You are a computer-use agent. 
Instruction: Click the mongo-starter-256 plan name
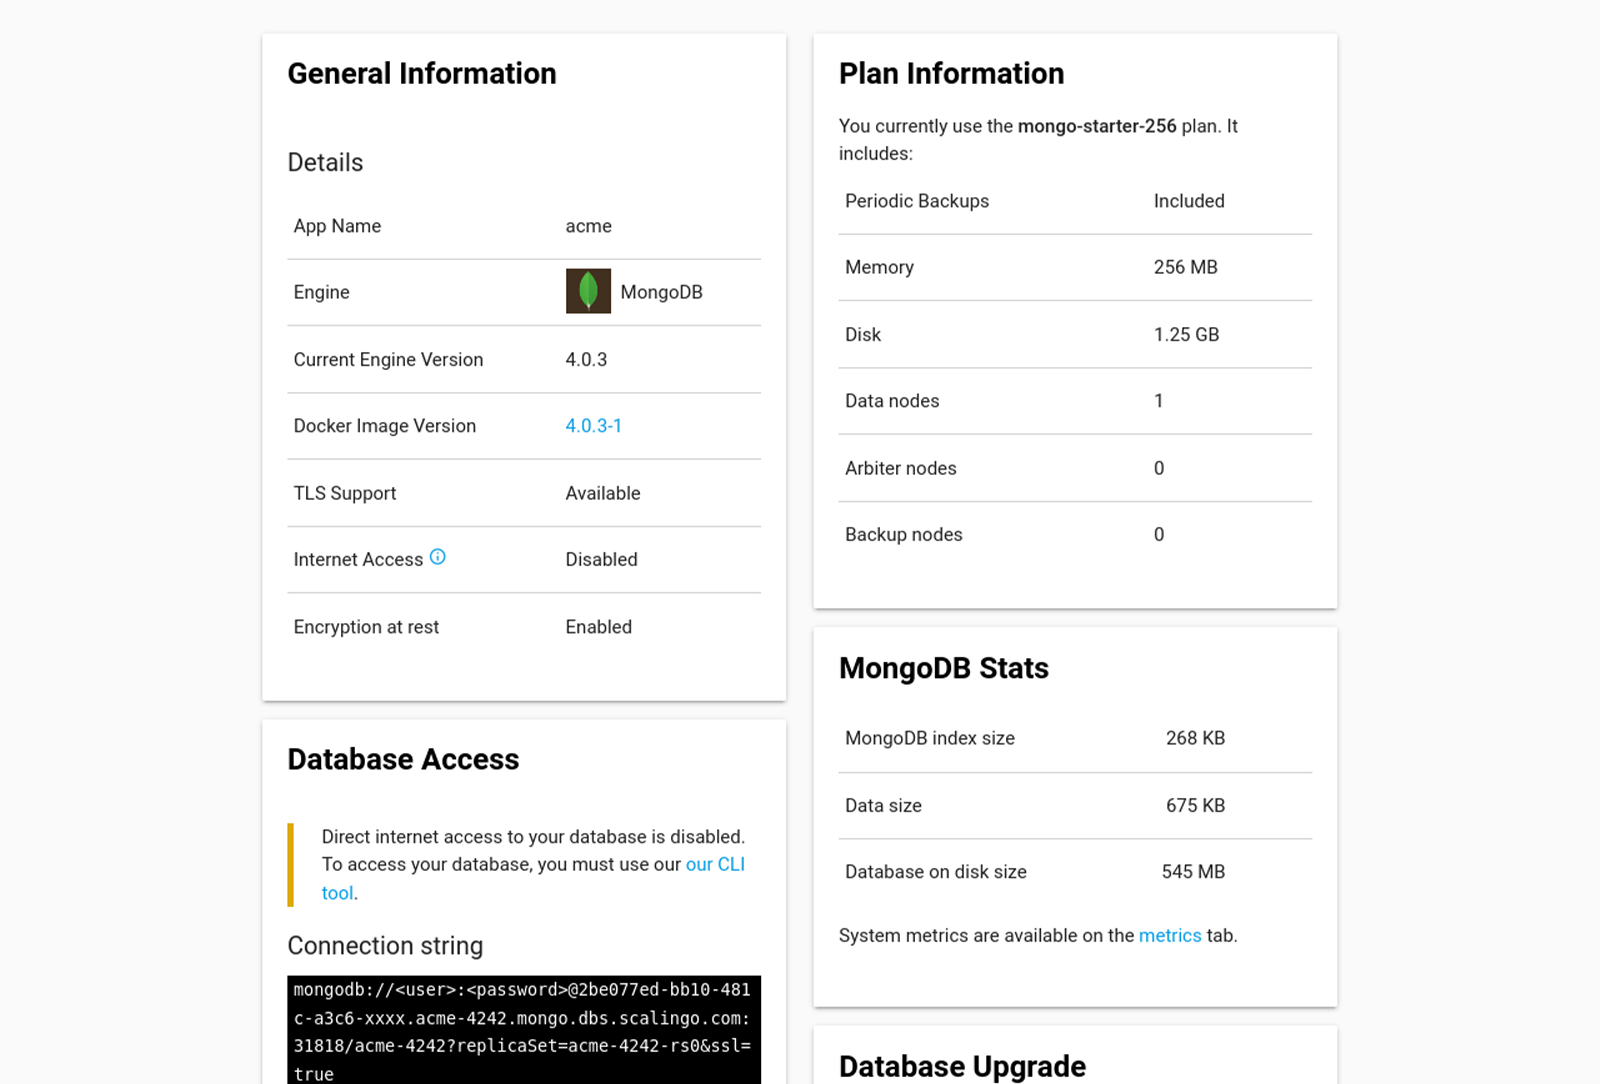(x=1096, y=126)
